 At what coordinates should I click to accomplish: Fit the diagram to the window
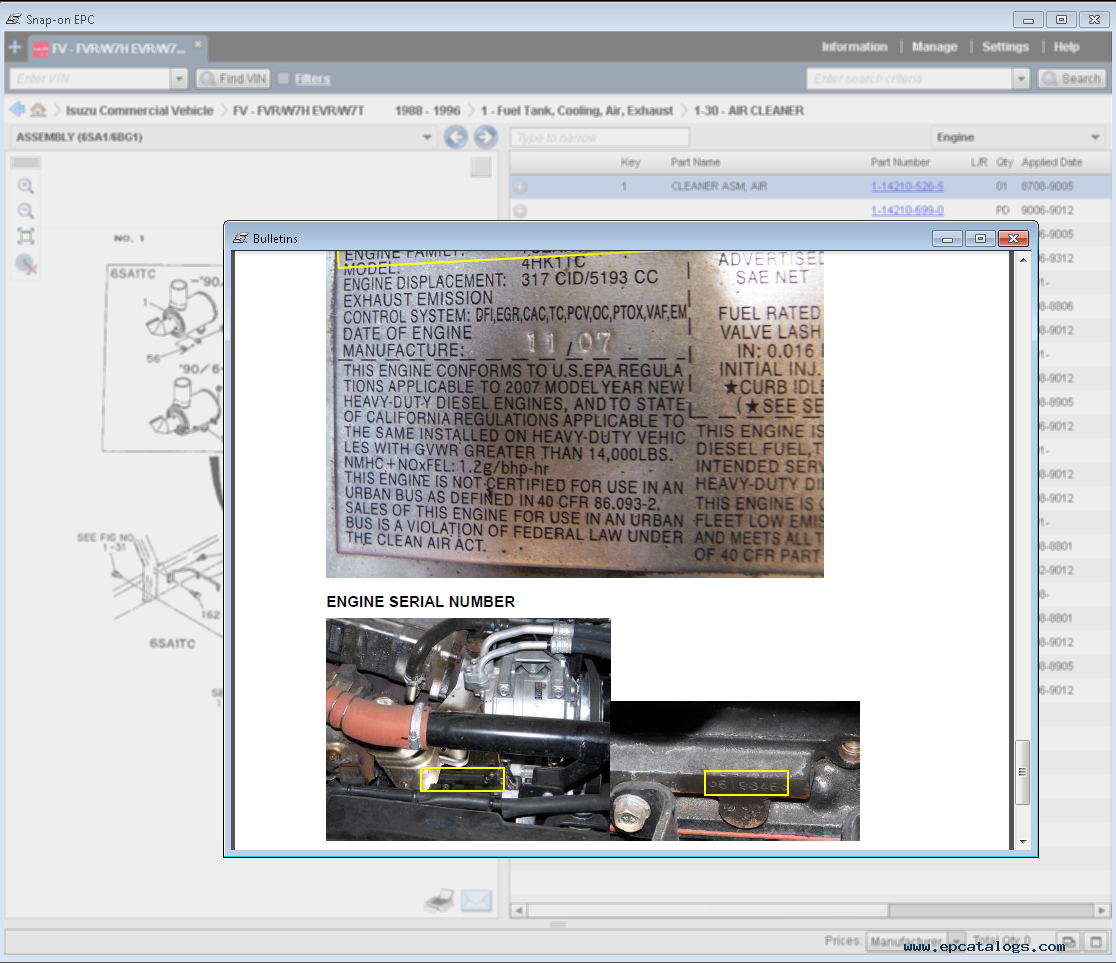[x=26, y=236]
